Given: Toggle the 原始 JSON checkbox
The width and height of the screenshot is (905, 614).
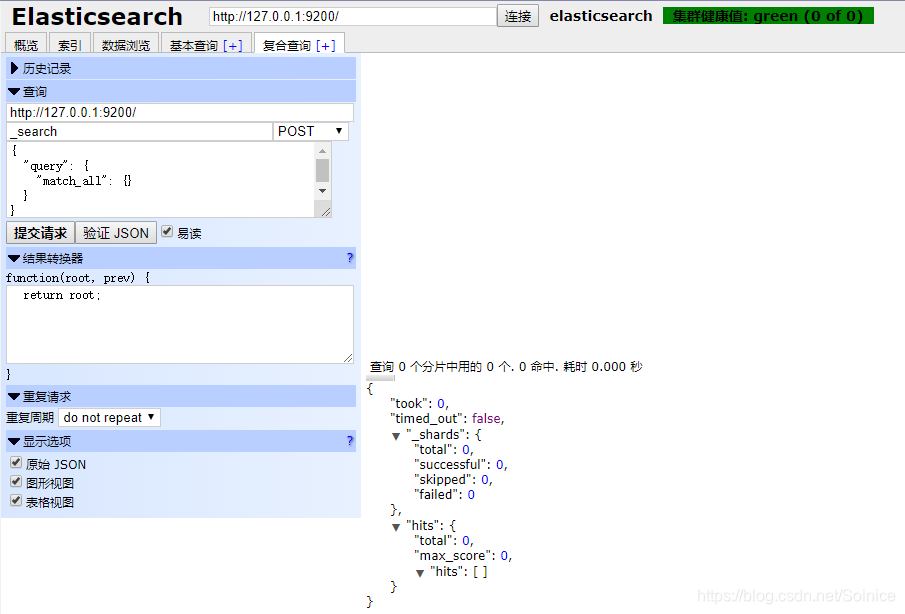Looking at the screenshot, I should (16, 463).
